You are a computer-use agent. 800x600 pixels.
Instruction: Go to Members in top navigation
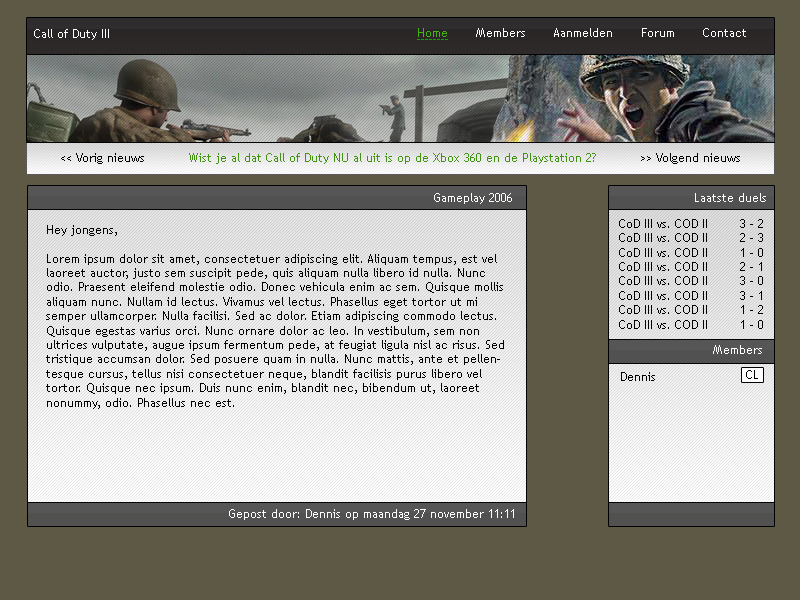tap(500, 33)
